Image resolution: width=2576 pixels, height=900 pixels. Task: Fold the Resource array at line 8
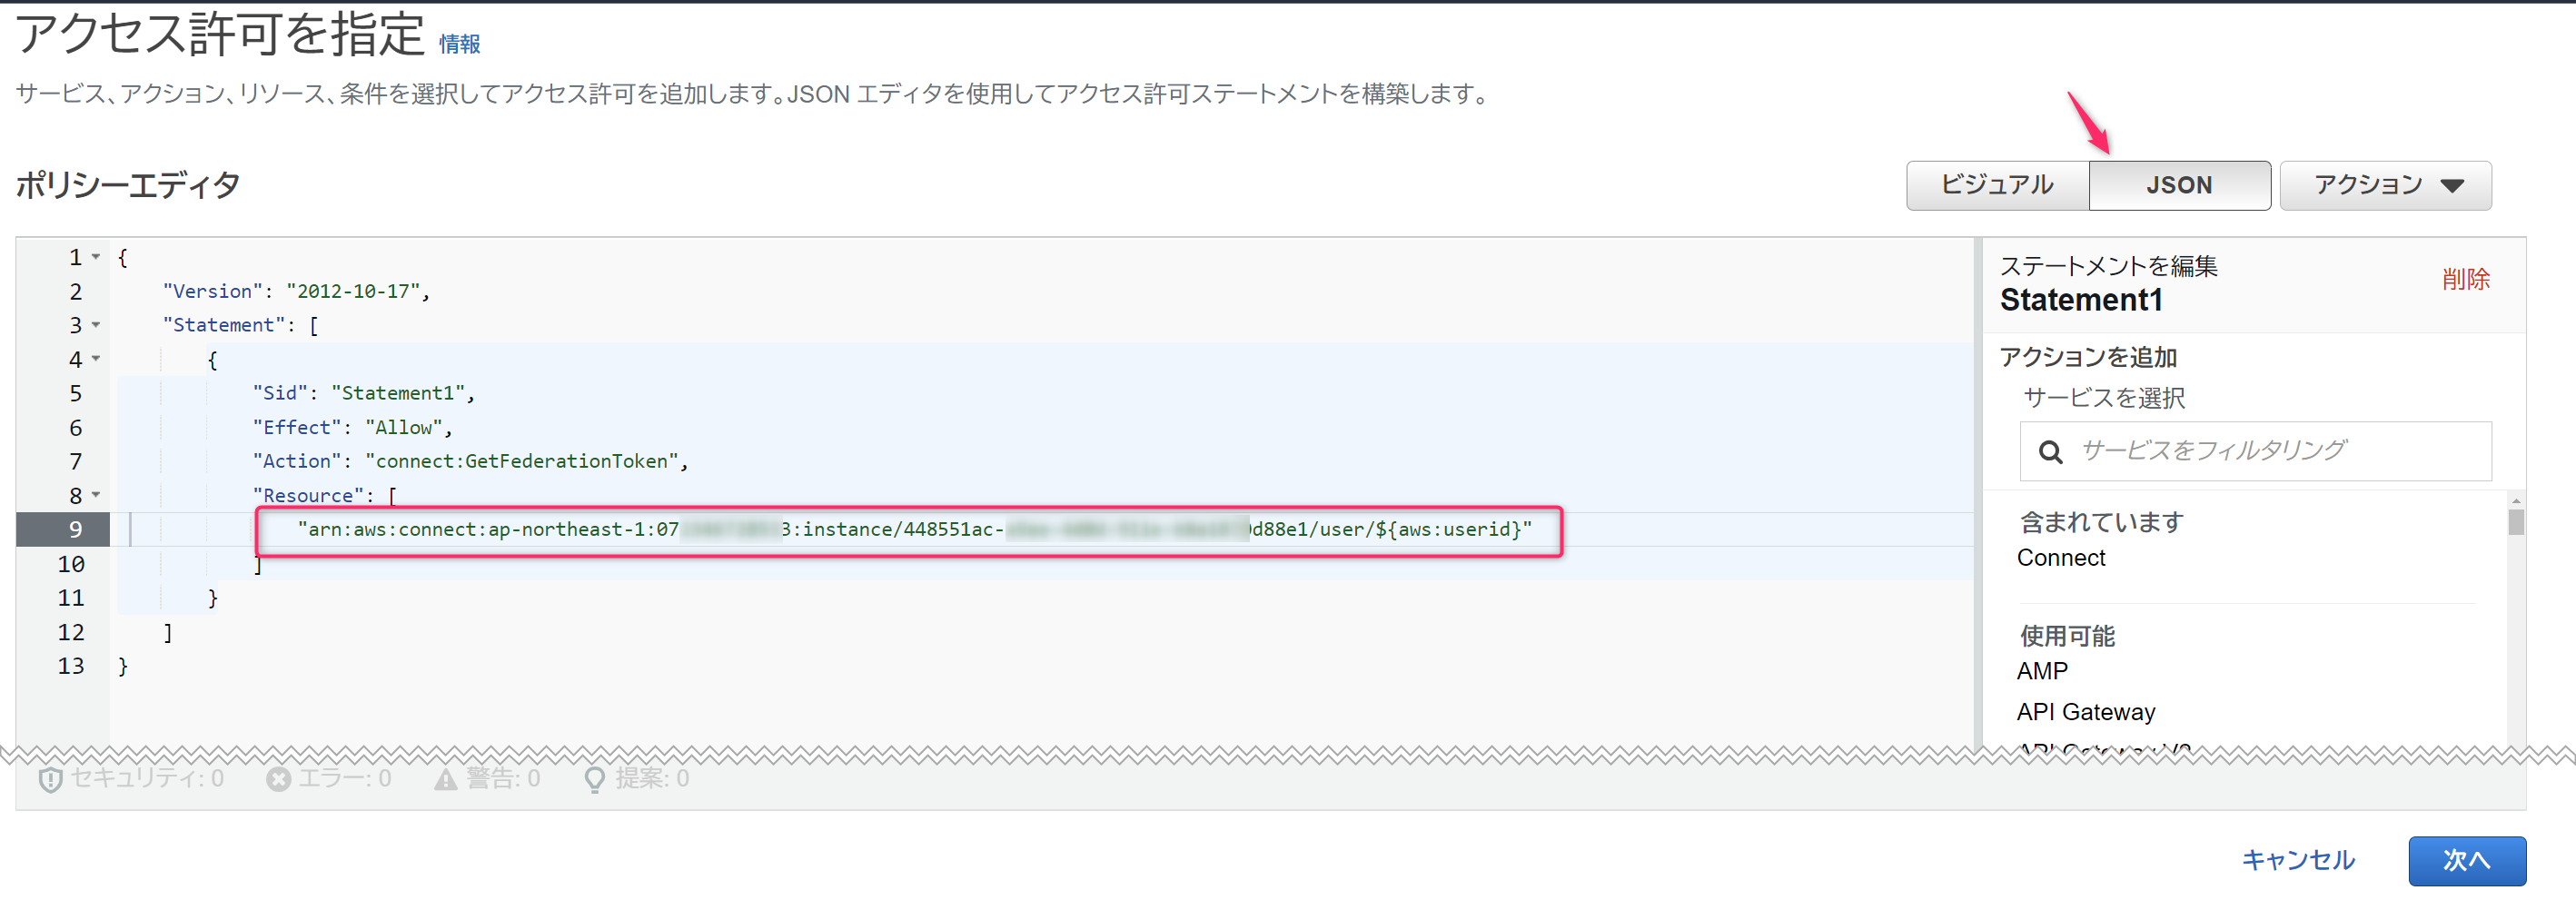coord(96,495)
